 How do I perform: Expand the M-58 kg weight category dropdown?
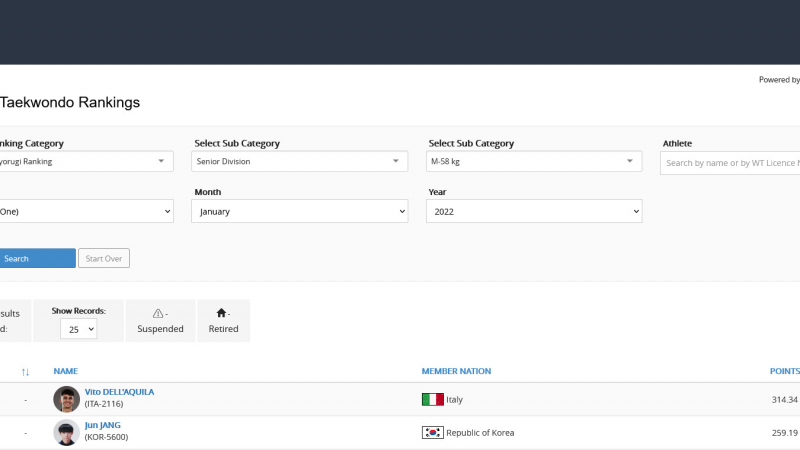pyautogui.click(x=534, y=161)
